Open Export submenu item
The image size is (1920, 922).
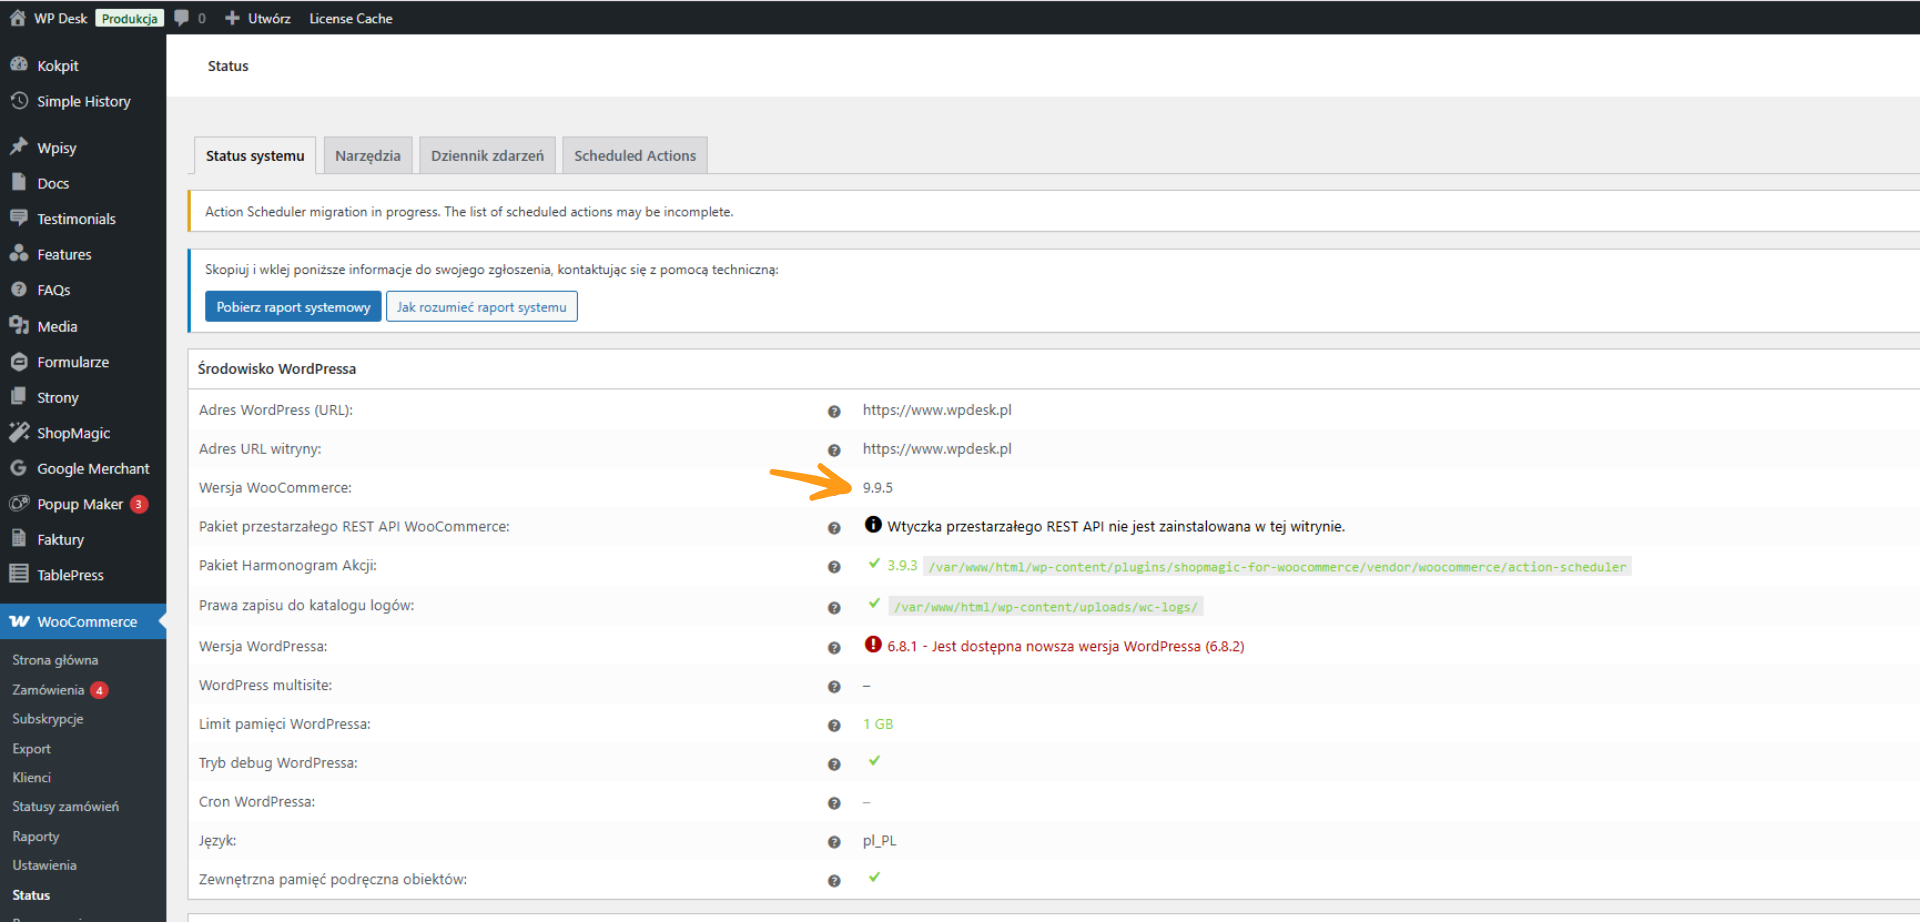pos(31,748)
